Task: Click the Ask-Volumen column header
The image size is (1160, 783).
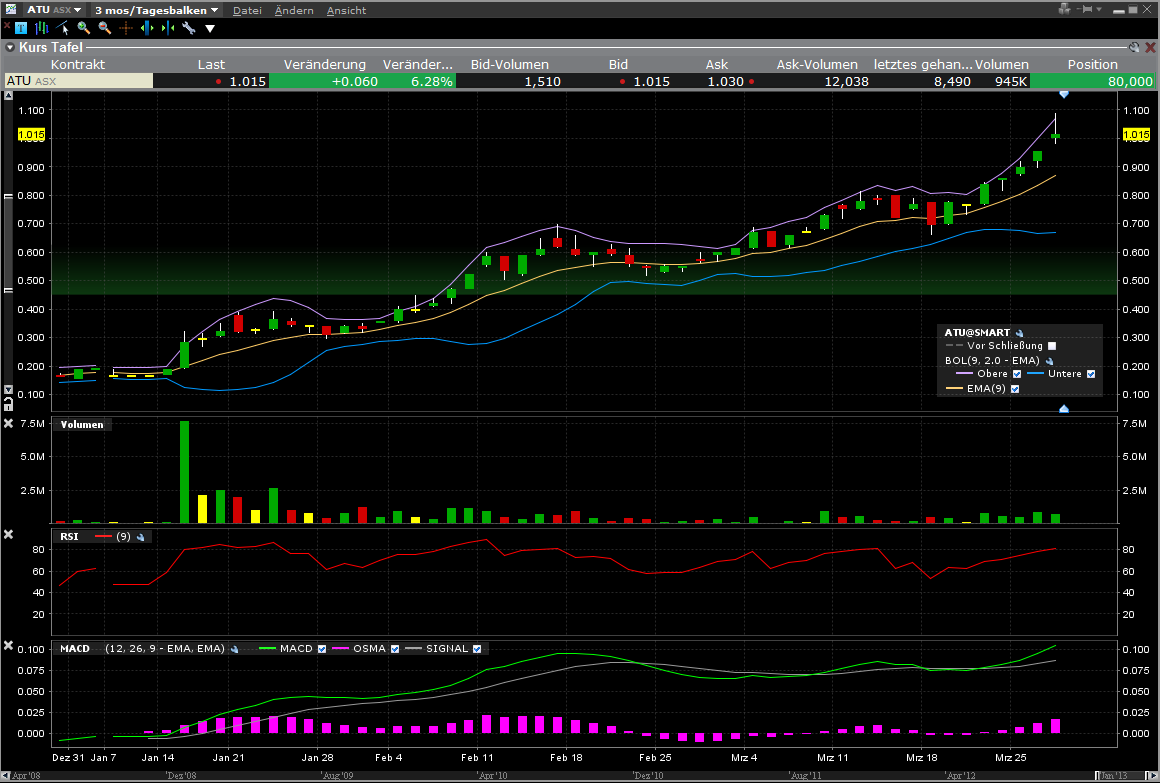Action: 817,64
